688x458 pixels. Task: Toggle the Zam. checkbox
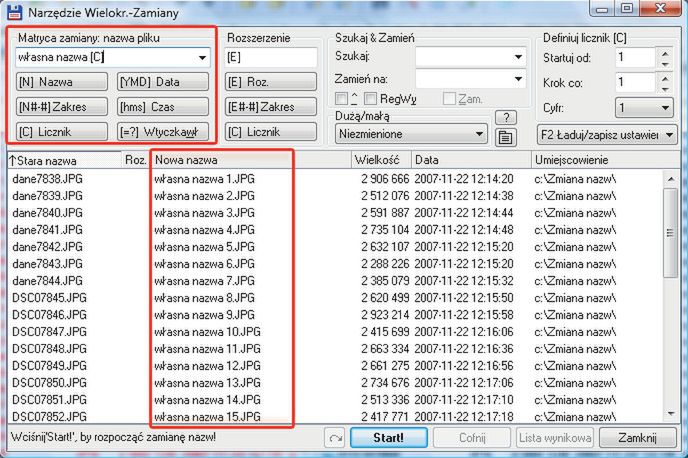449,99
